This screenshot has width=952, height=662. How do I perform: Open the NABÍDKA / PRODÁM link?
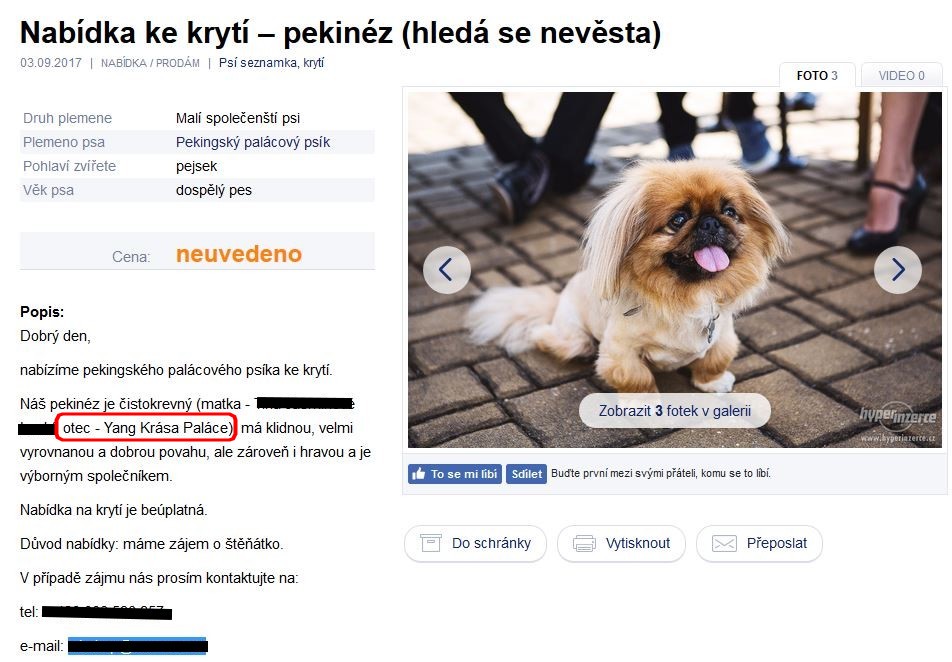pyautogui.click(x=150, y=63)
